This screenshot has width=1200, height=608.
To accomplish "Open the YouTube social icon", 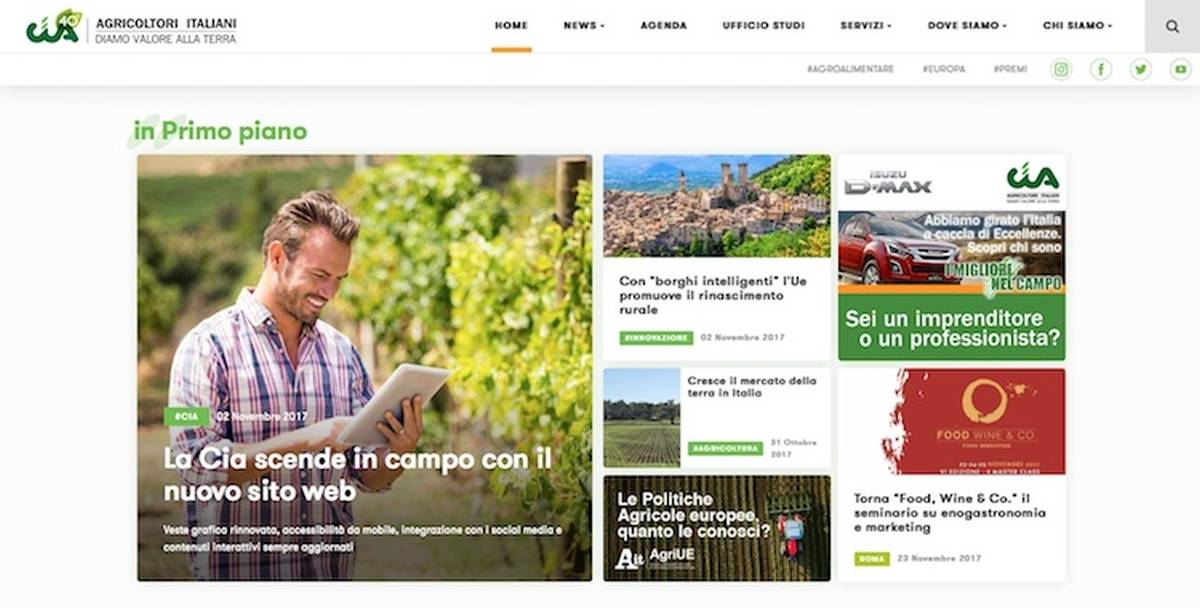I will click(x=1181, y=69).
